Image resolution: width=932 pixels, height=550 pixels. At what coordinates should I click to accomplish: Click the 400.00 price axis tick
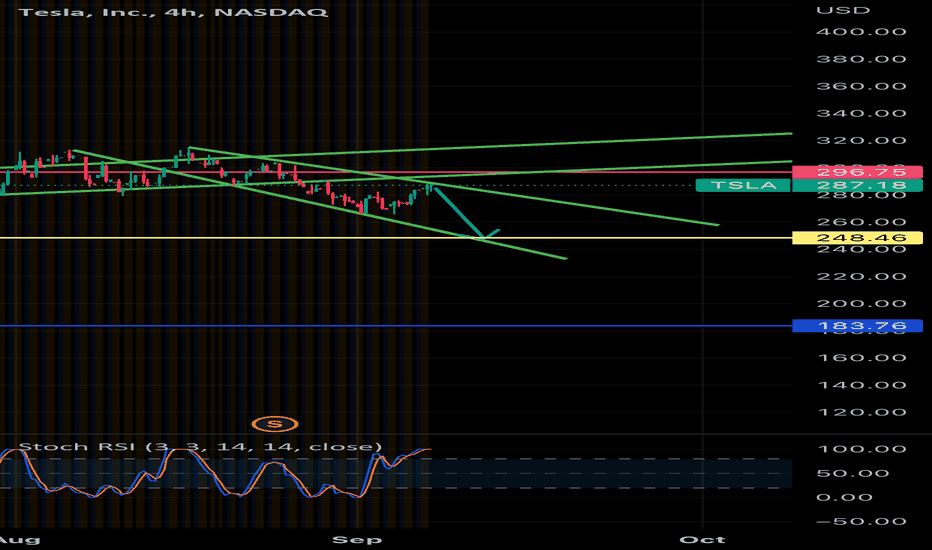tap(861, 32)
